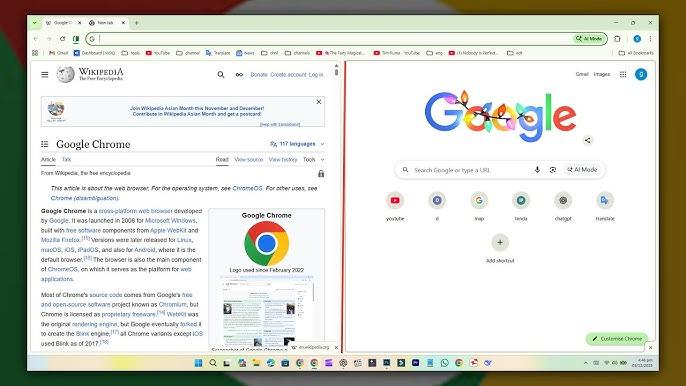The image size is (686, 386).
Task: Click the Create account link
Action: pyautogui.click(x=288, y=75)
